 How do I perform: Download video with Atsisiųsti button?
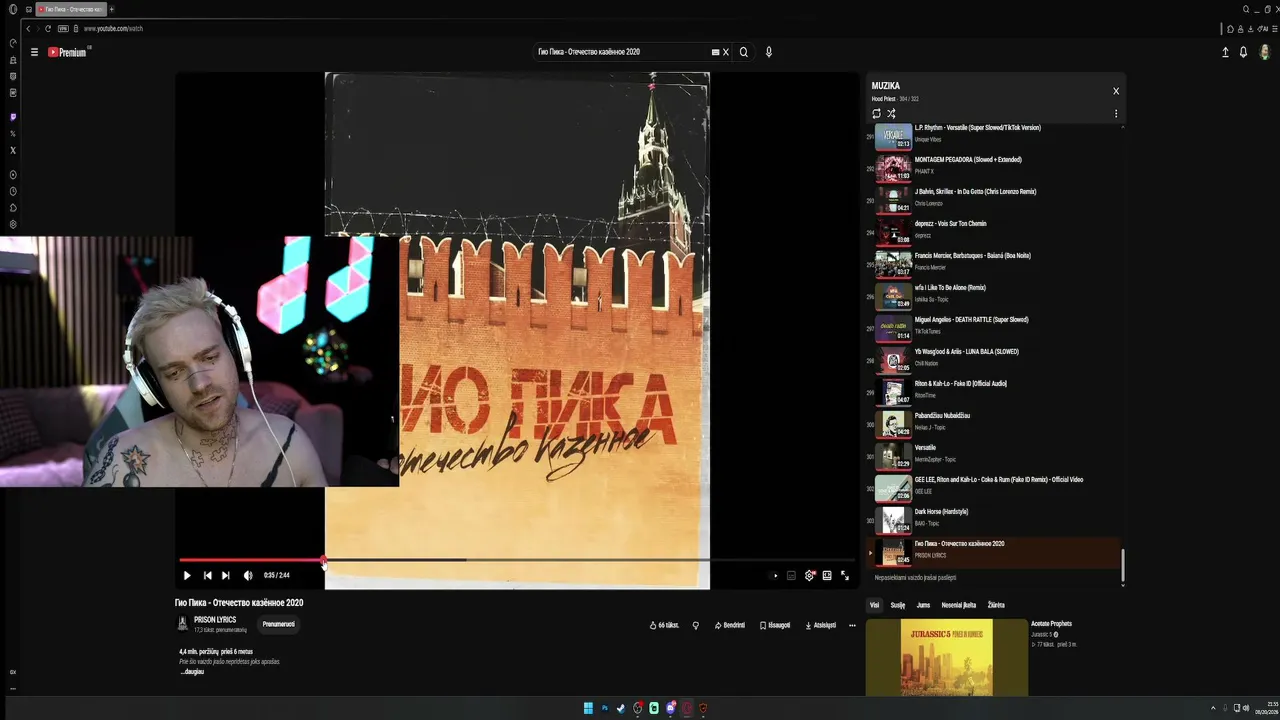point(820,625)
